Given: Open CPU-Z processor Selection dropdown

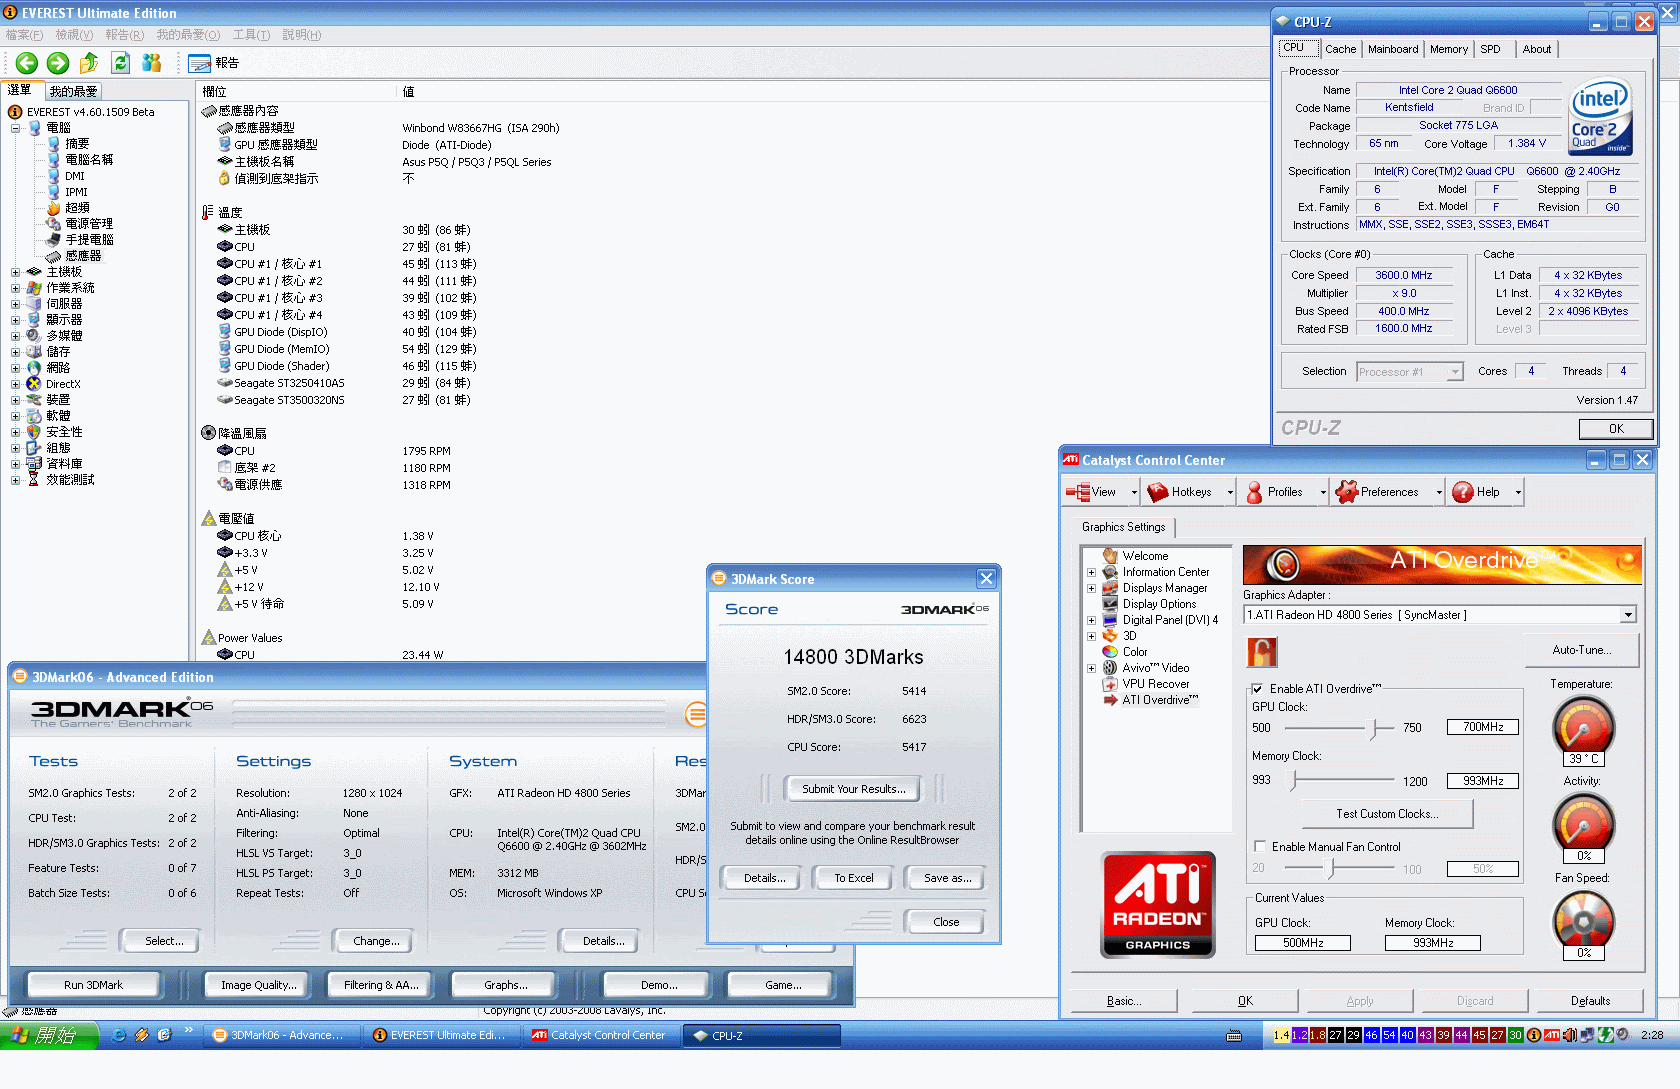Looking at the screenshot, I should 1455,372.
